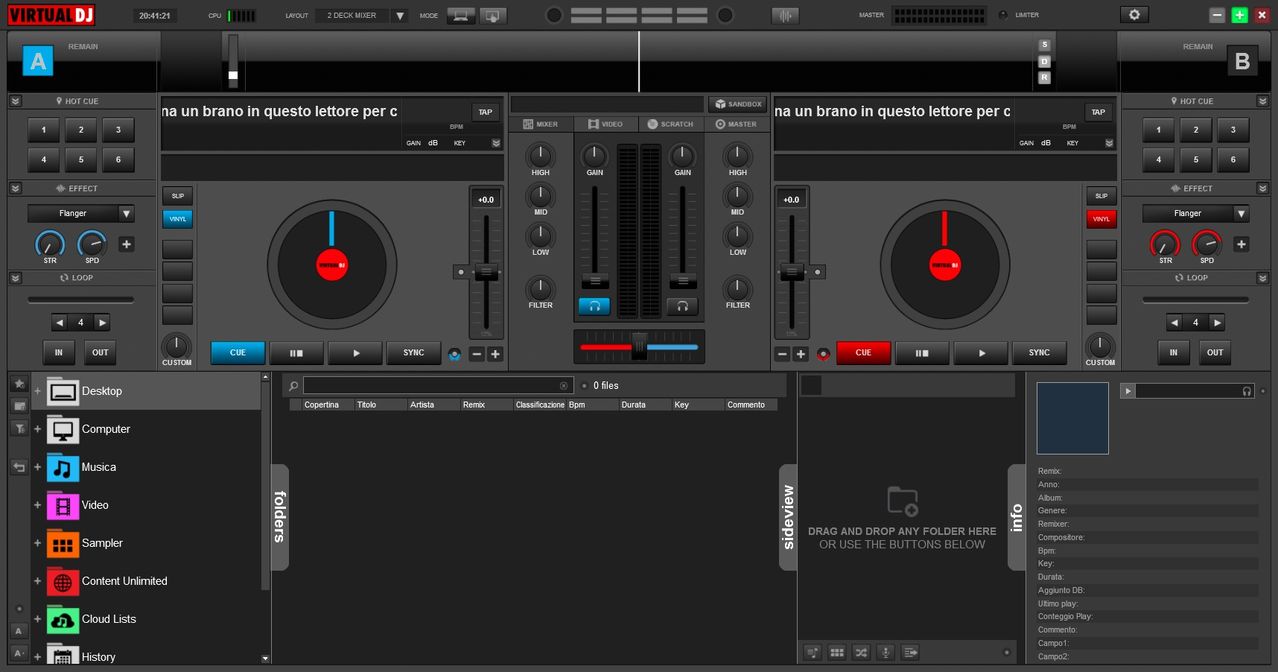Switch to the SCRATCH tab
The width and height of the screenshot is (1278, 672).
[671, 124]
